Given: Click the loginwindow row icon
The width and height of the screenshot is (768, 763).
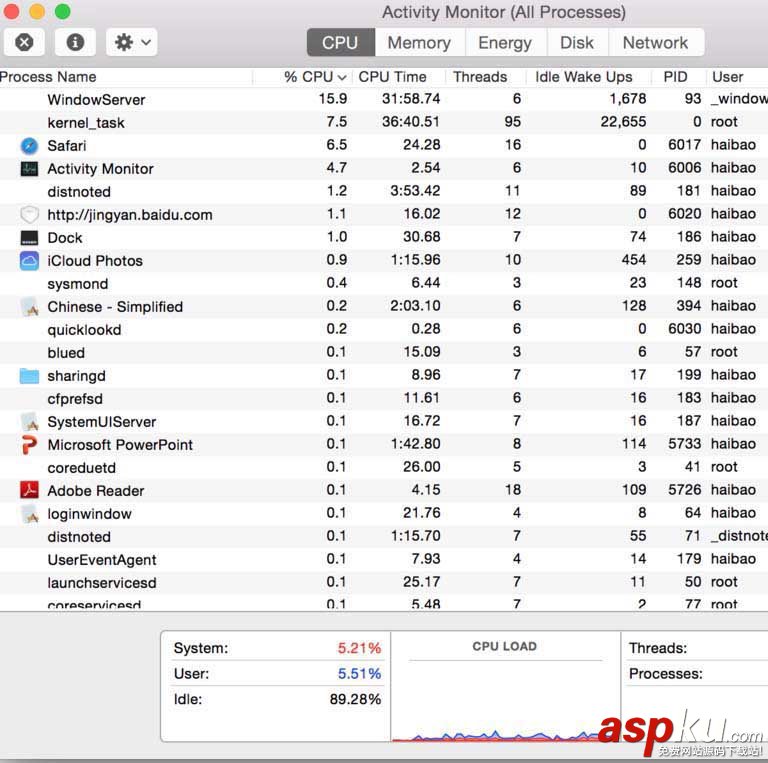Looking at the screenshot, I should [30, 514].
